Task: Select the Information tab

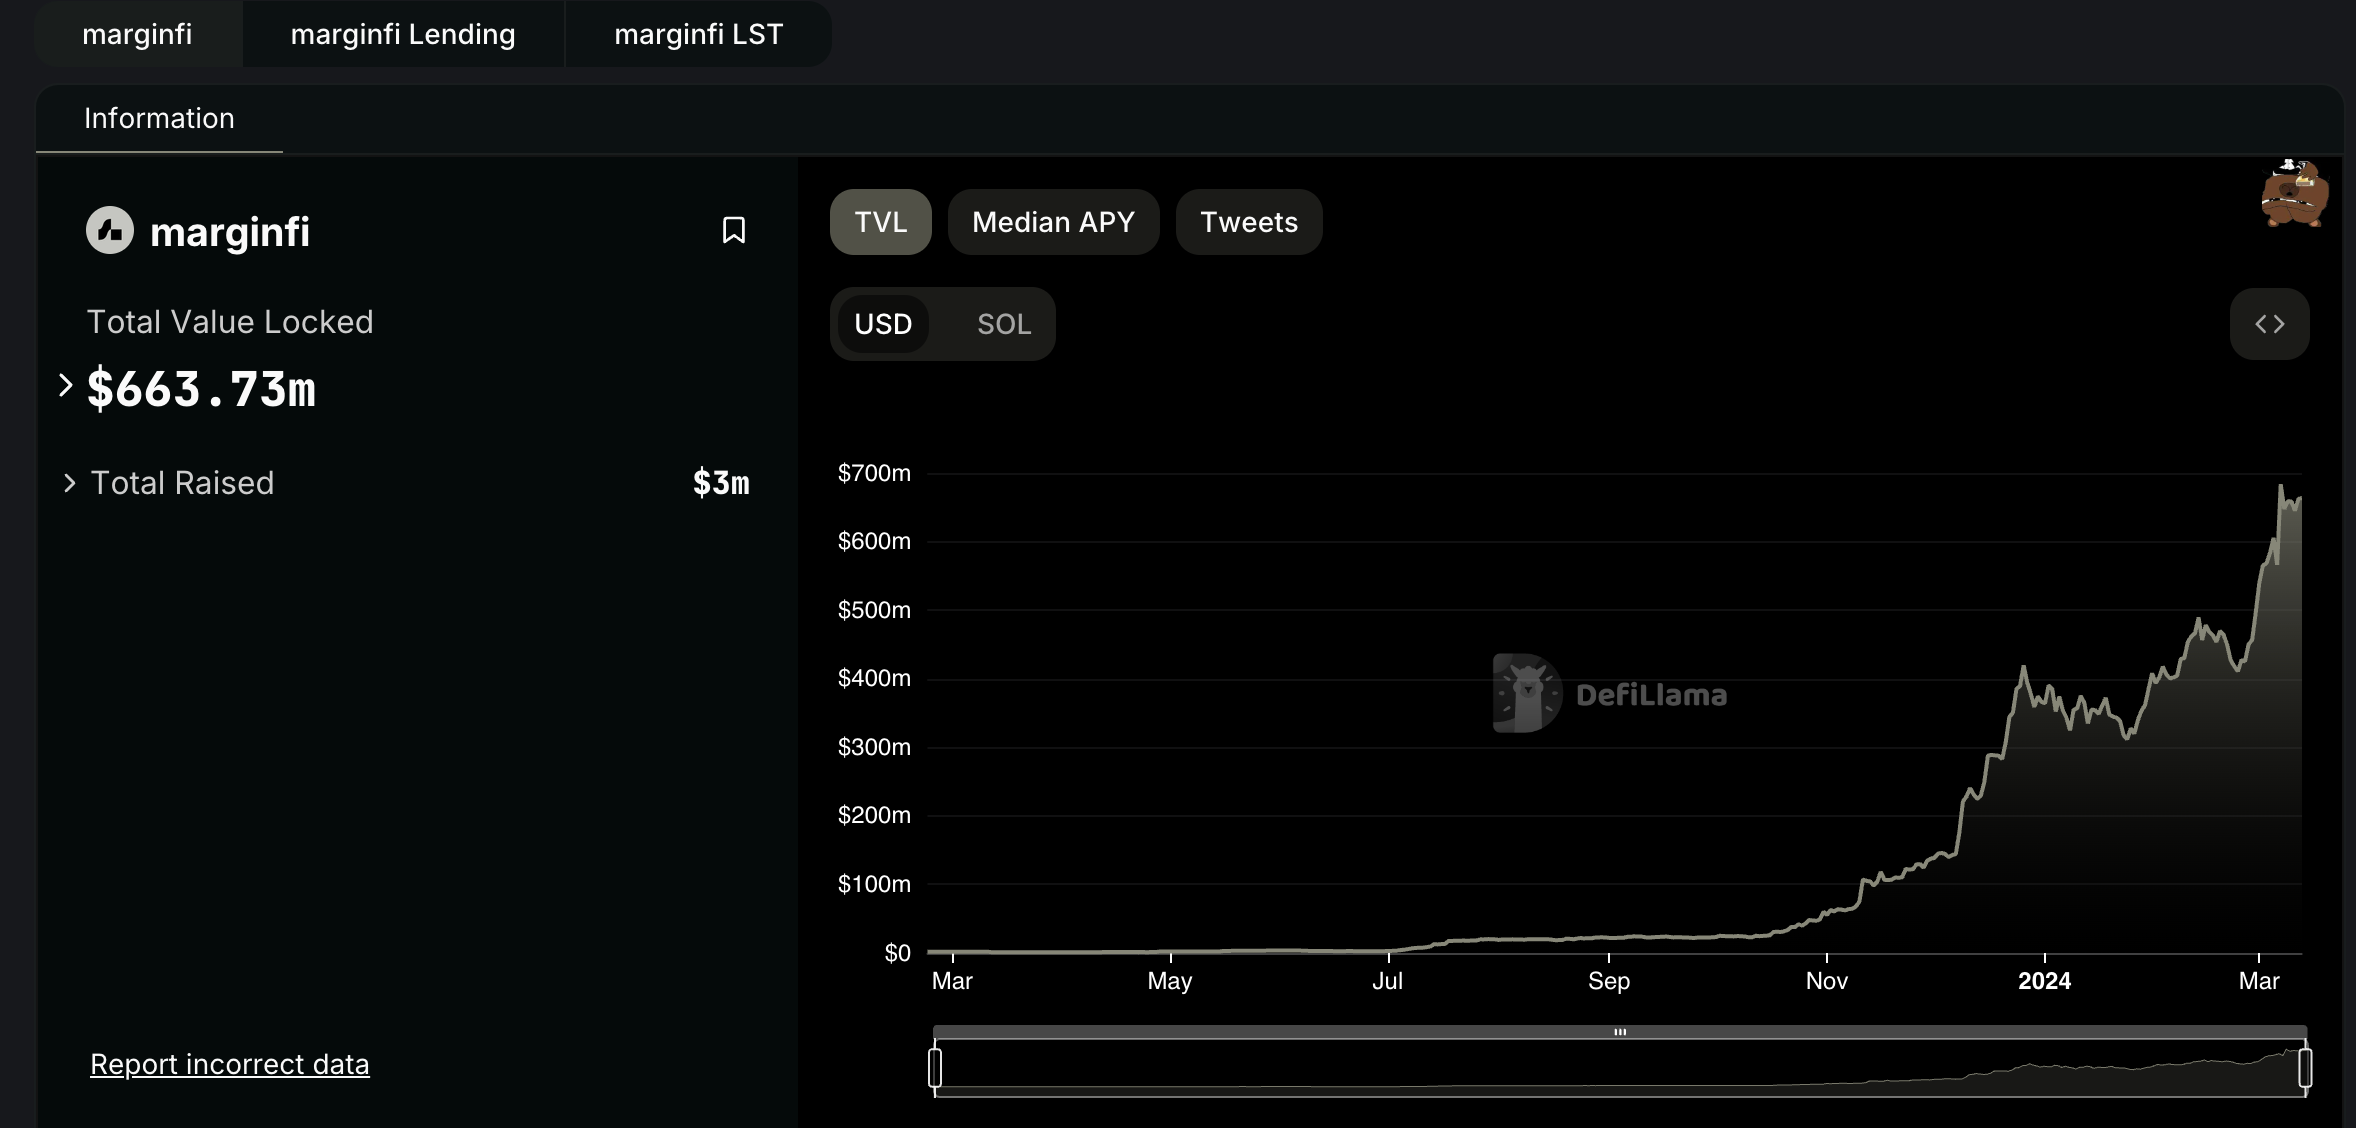Action: (x=159, y=118)
